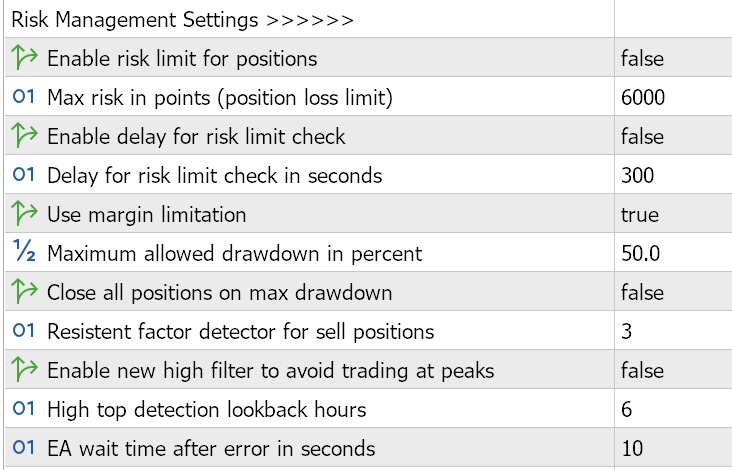Toggle false value of Close all positions on max drawdown
The height and width of the screenshot is (470, 732).
pos(673,291)
